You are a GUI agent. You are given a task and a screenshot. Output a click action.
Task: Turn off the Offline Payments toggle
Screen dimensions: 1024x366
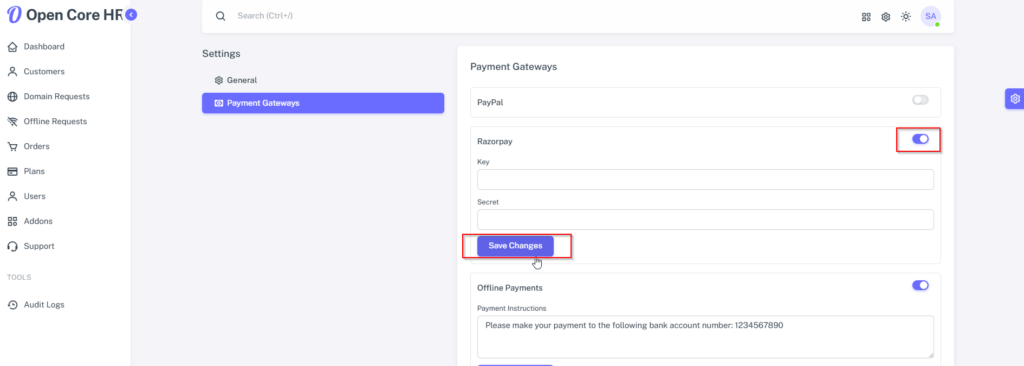[x=920, y=285]
